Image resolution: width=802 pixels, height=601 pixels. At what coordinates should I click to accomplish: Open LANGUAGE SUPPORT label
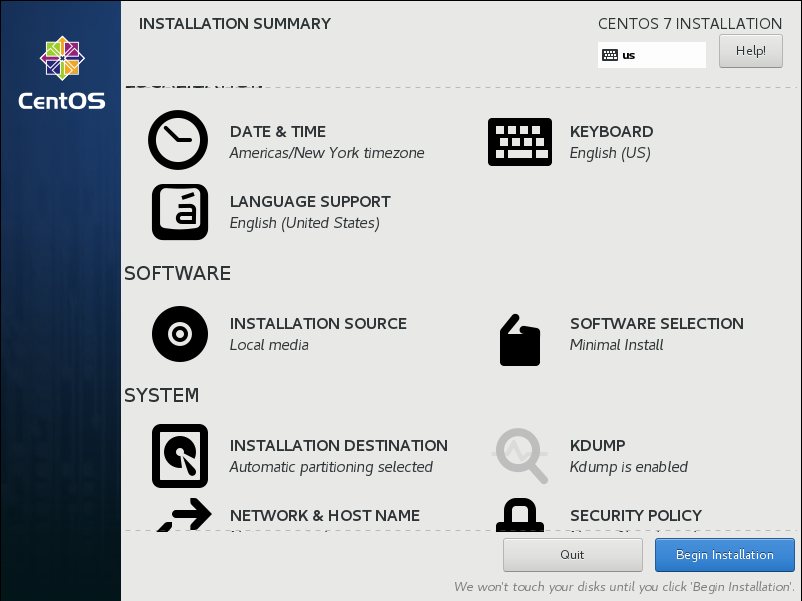[310, 202]
